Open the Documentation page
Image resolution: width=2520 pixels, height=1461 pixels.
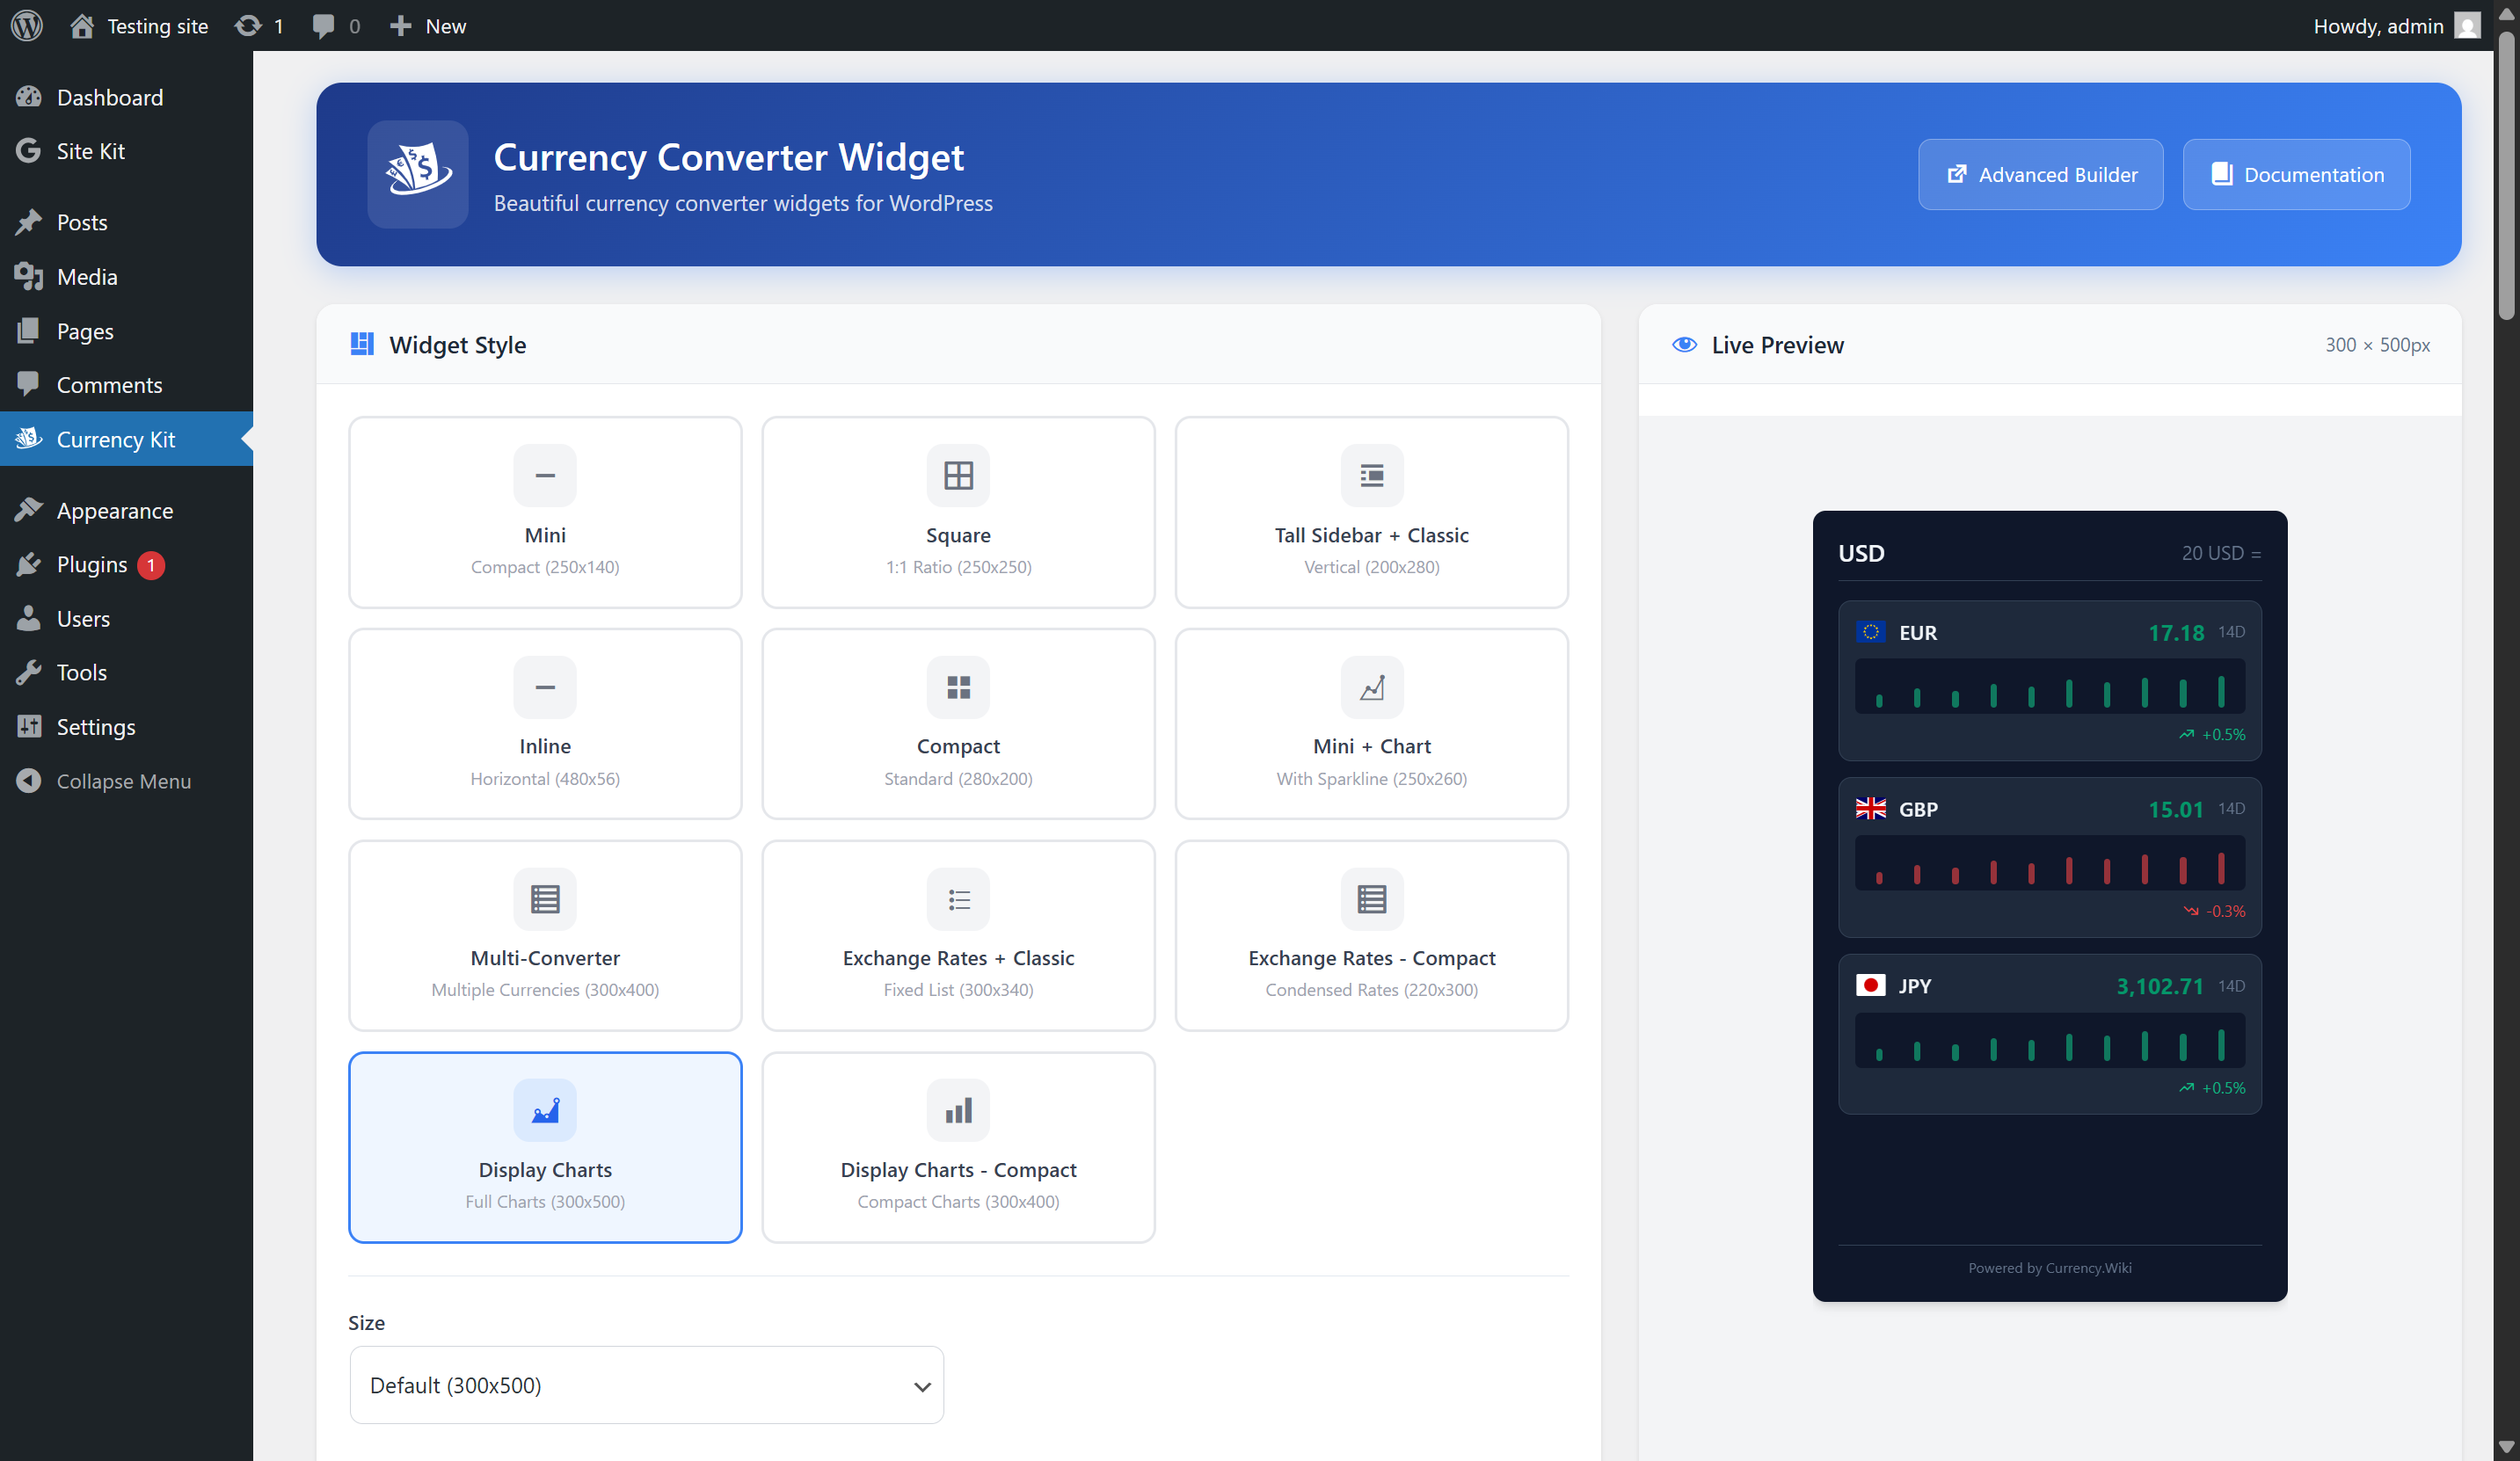pyautogui.click(x=2296, y=174)
